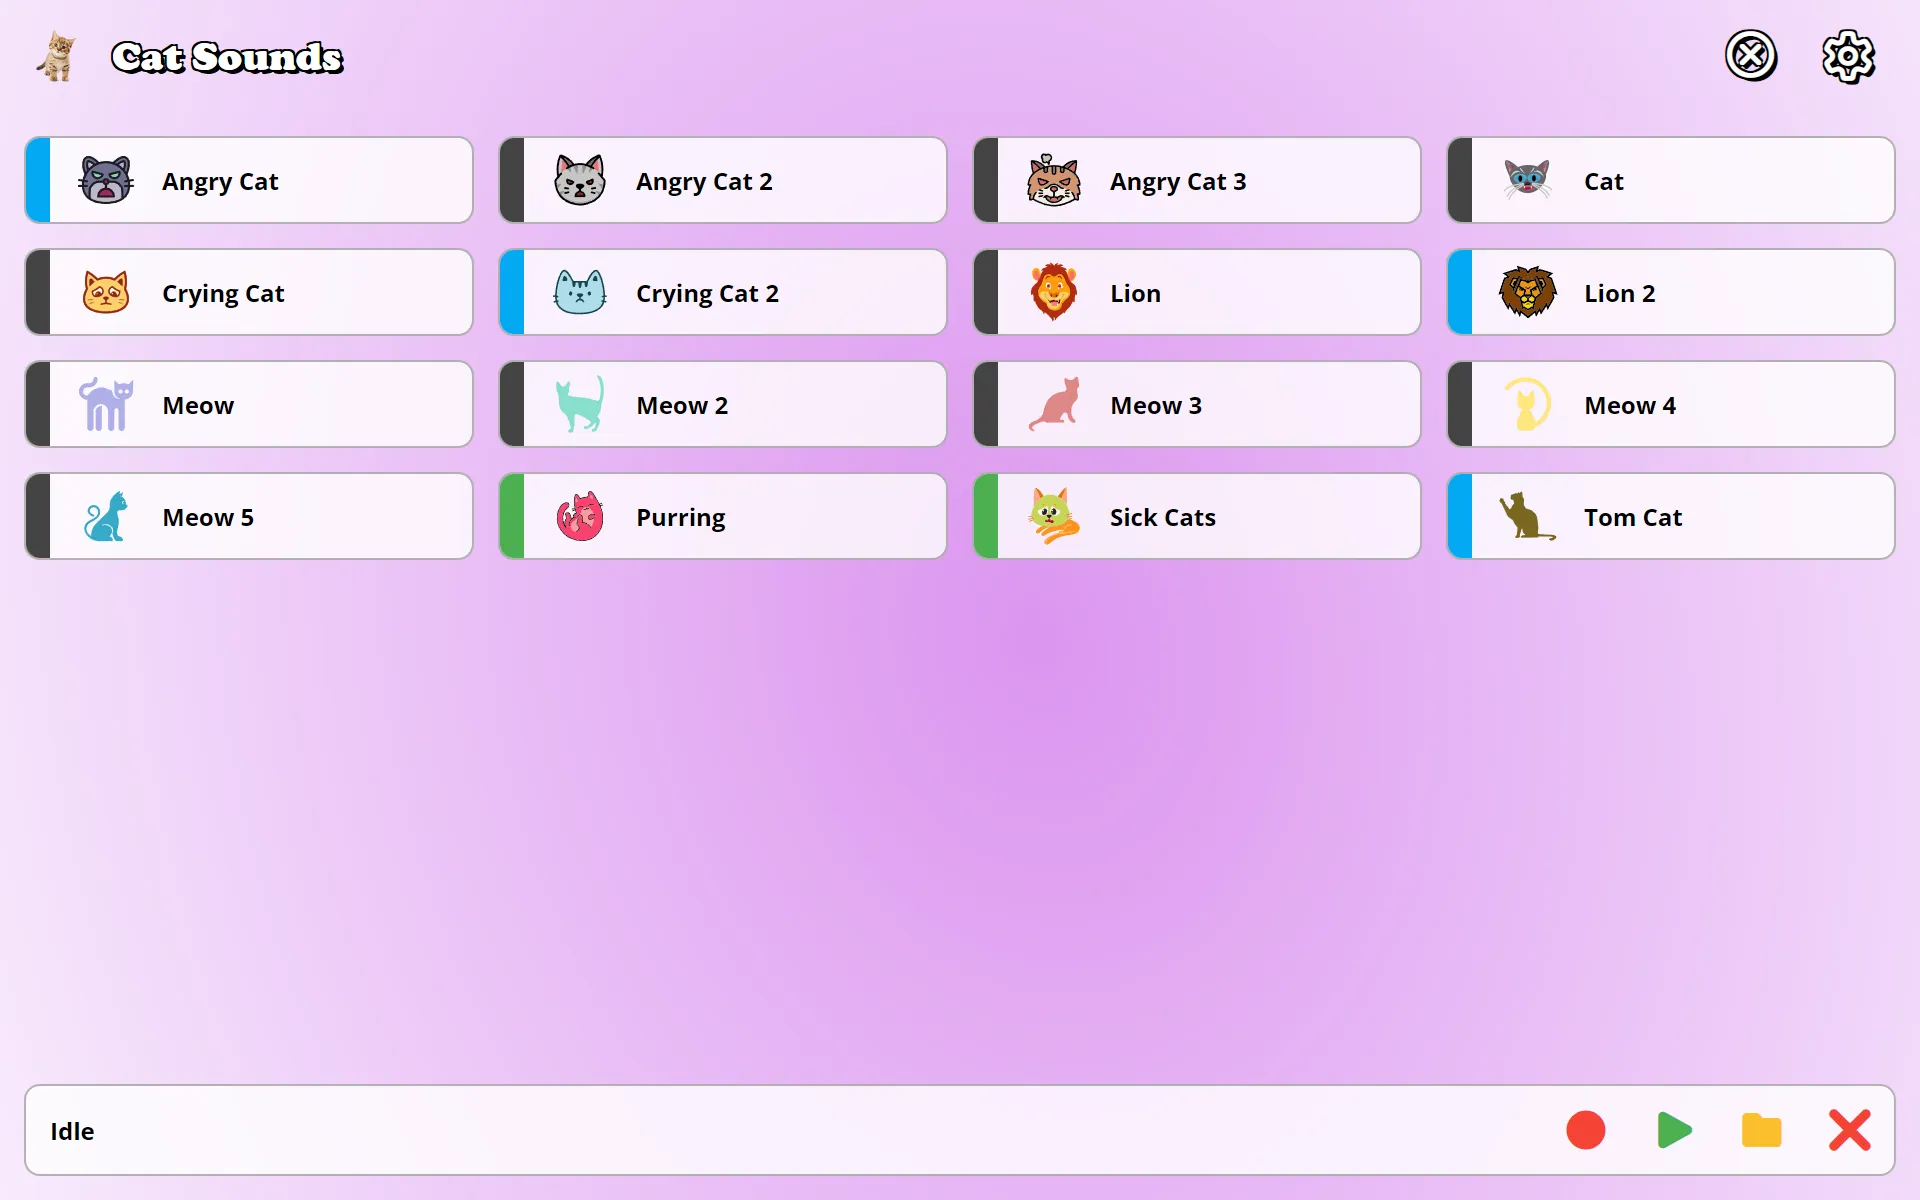Click the Lion sound icon

[1053, 293]
